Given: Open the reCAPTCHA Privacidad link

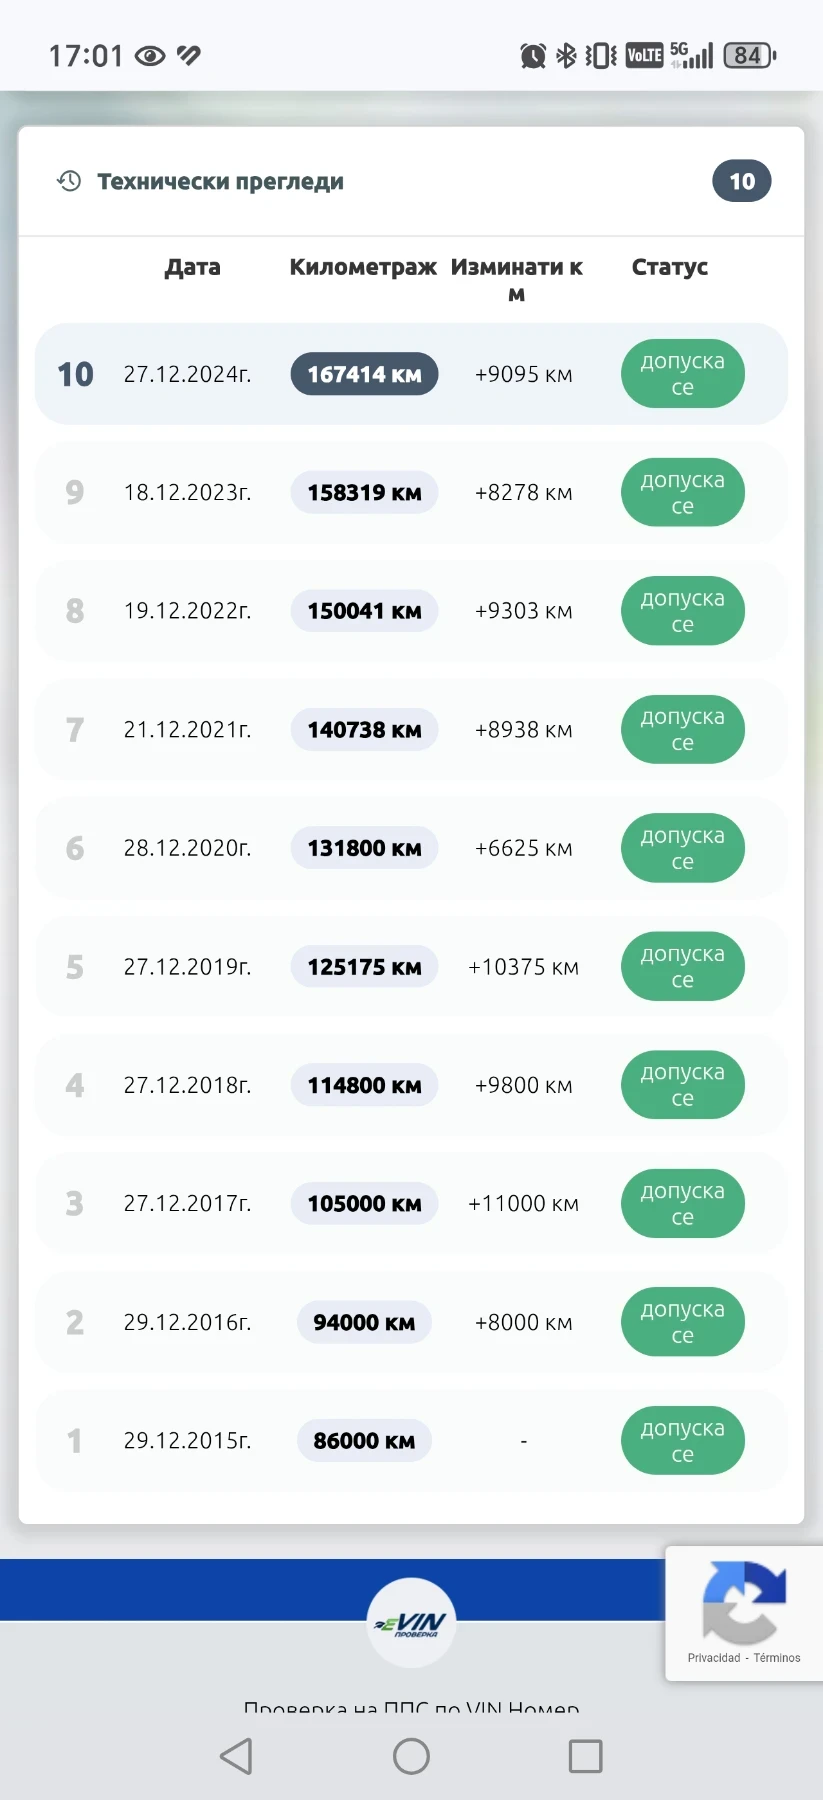Looking at the screenshot, I should [714, 1658].
